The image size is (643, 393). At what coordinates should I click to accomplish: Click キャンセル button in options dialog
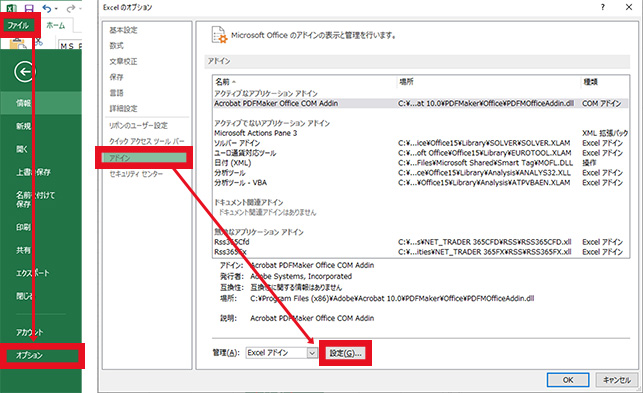(x=617, y=380)
